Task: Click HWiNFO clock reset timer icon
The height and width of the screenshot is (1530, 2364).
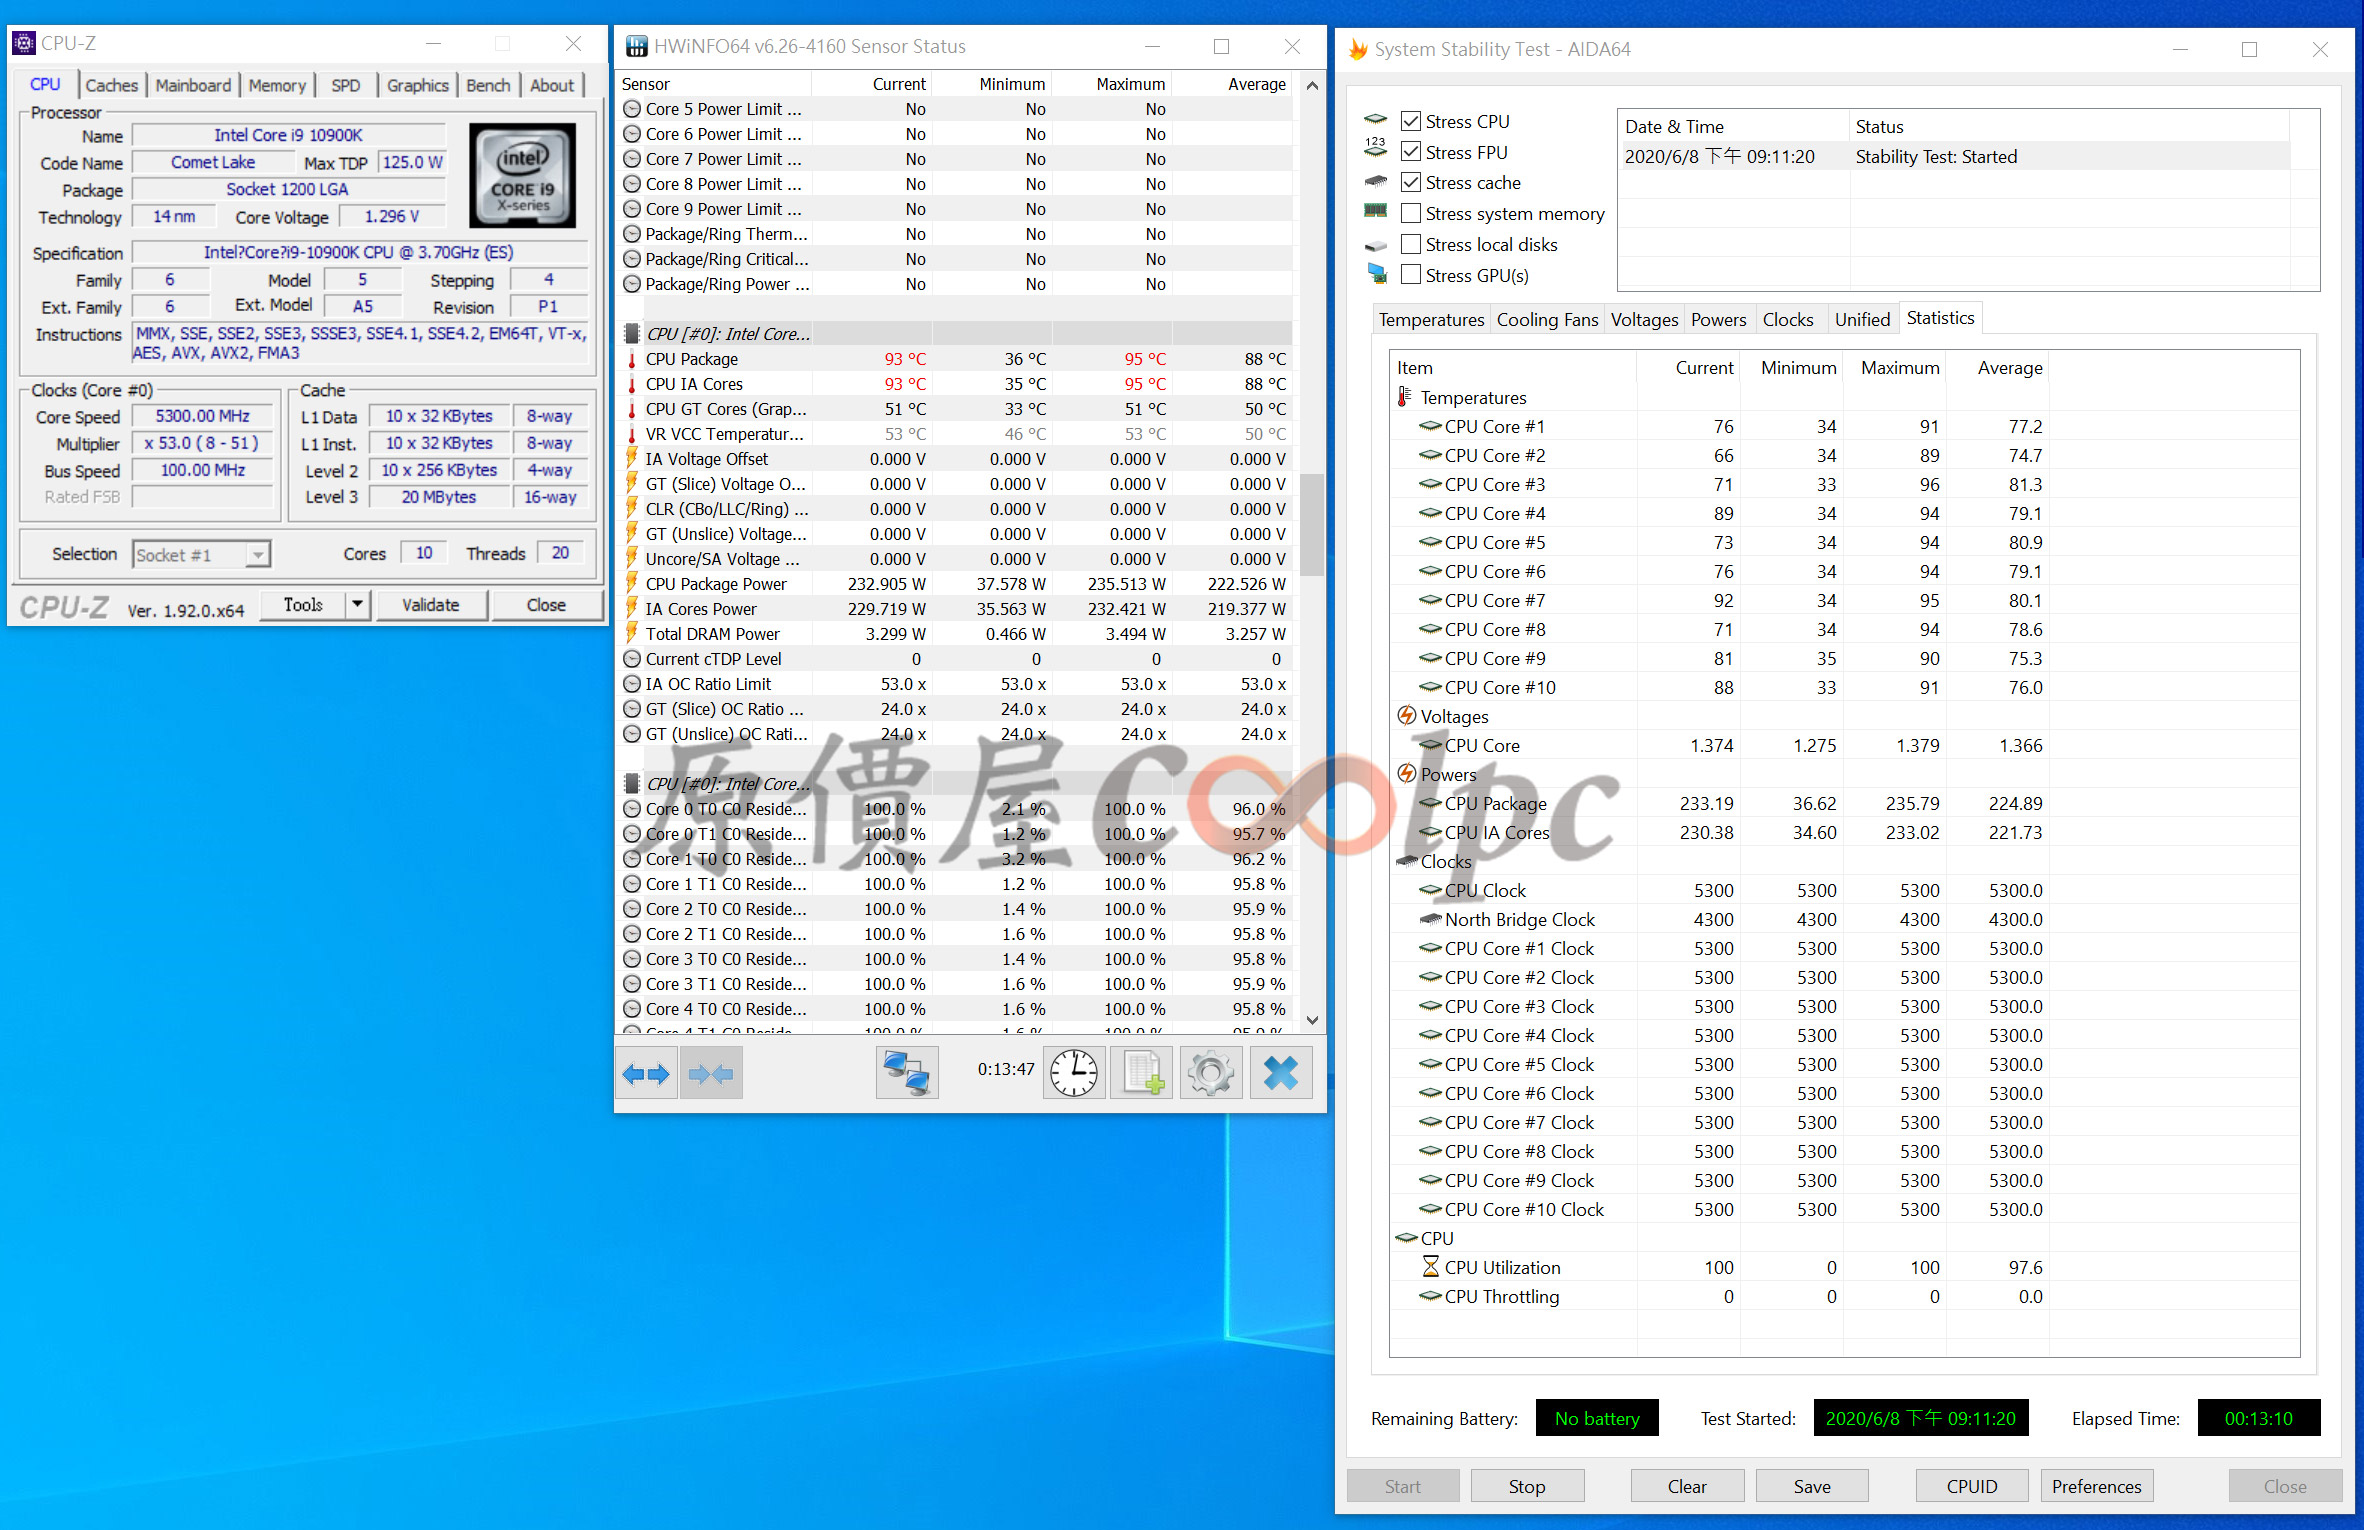Action: (x=1074, y=1074)
